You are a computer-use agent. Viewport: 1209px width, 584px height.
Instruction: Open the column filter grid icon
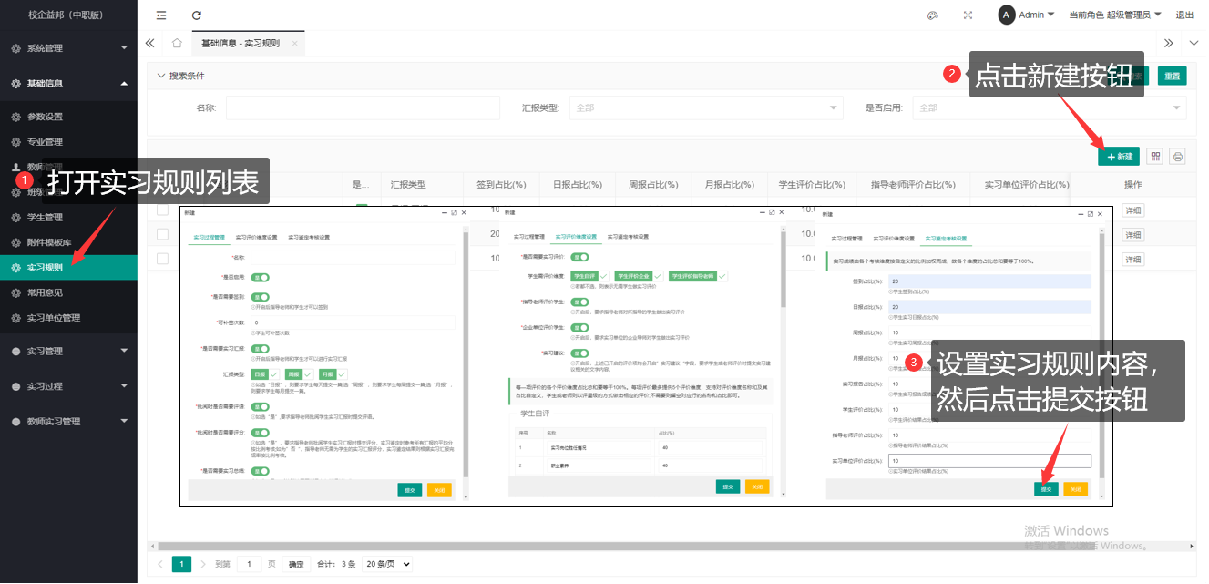tap(1156, 156)
